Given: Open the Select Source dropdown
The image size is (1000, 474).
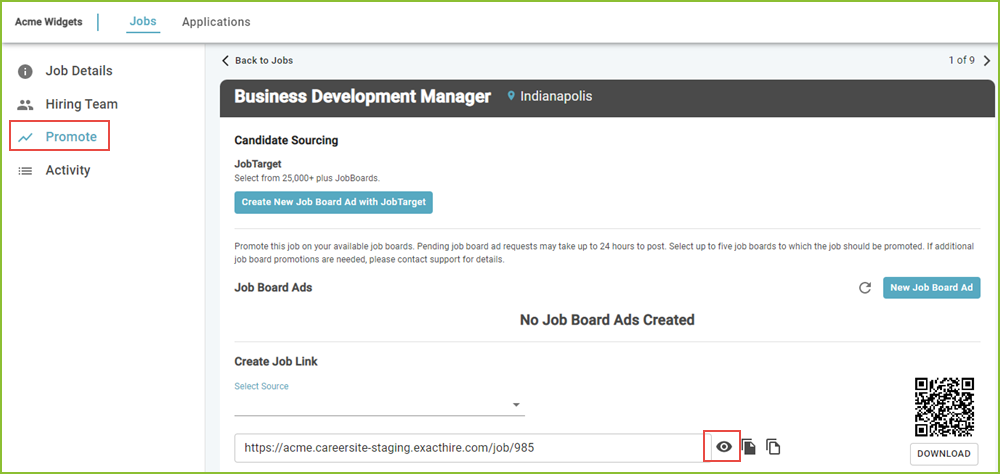Looking at the screenshot, I should [379, 404].
